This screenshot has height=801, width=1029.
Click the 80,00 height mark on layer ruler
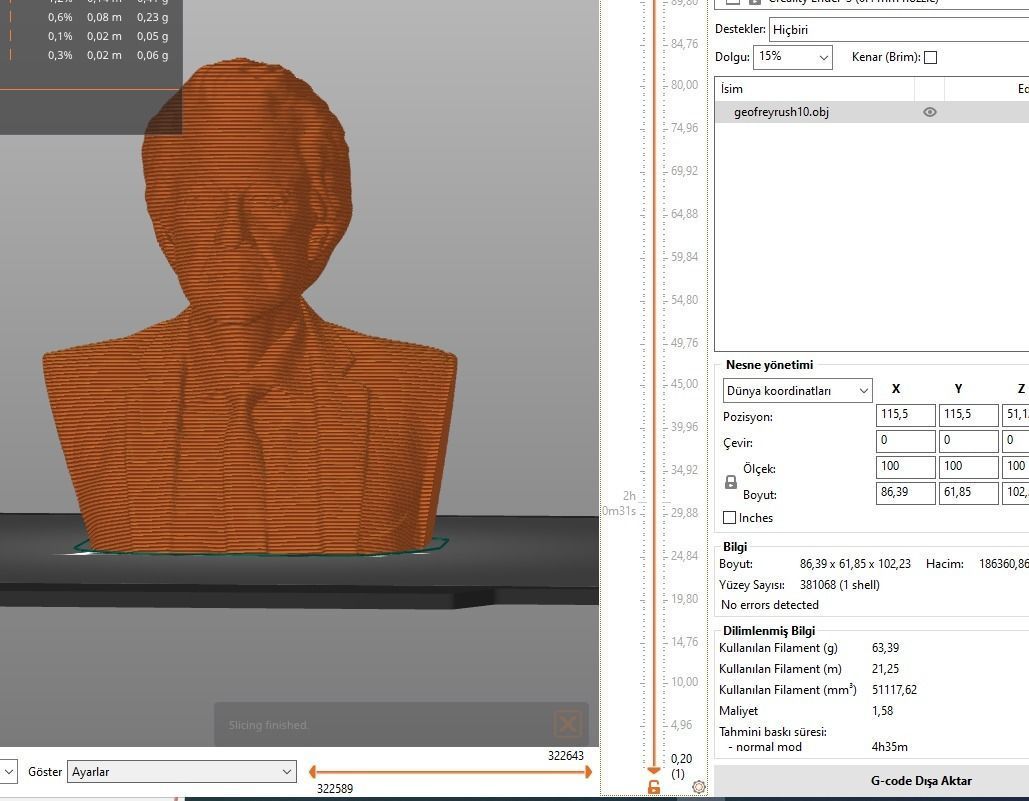pyautogui.click(x=684, y=85)
